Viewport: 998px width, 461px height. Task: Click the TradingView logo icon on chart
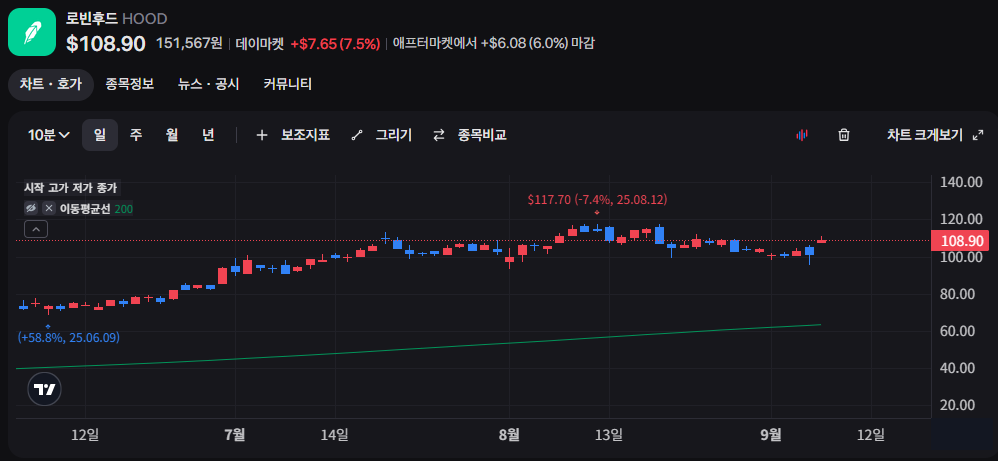[45, 390]
